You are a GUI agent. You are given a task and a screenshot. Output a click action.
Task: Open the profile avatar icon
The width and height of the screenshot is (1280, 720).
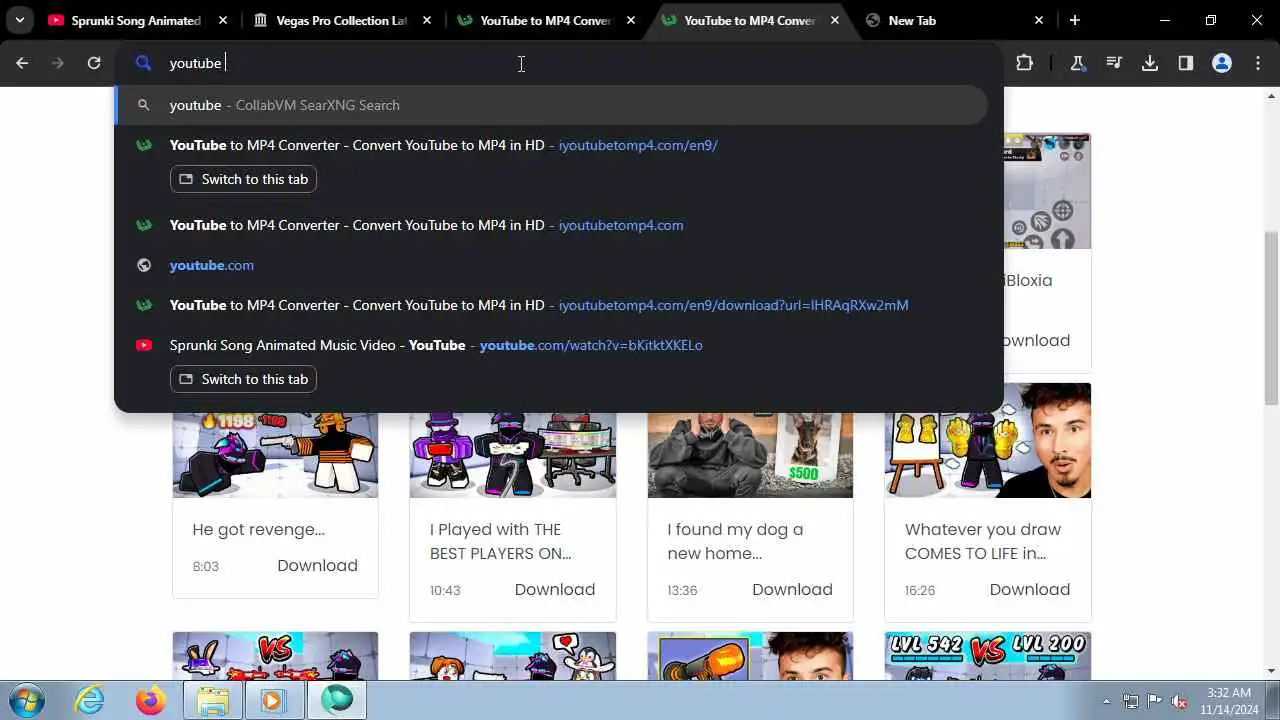pos(1222,63)
